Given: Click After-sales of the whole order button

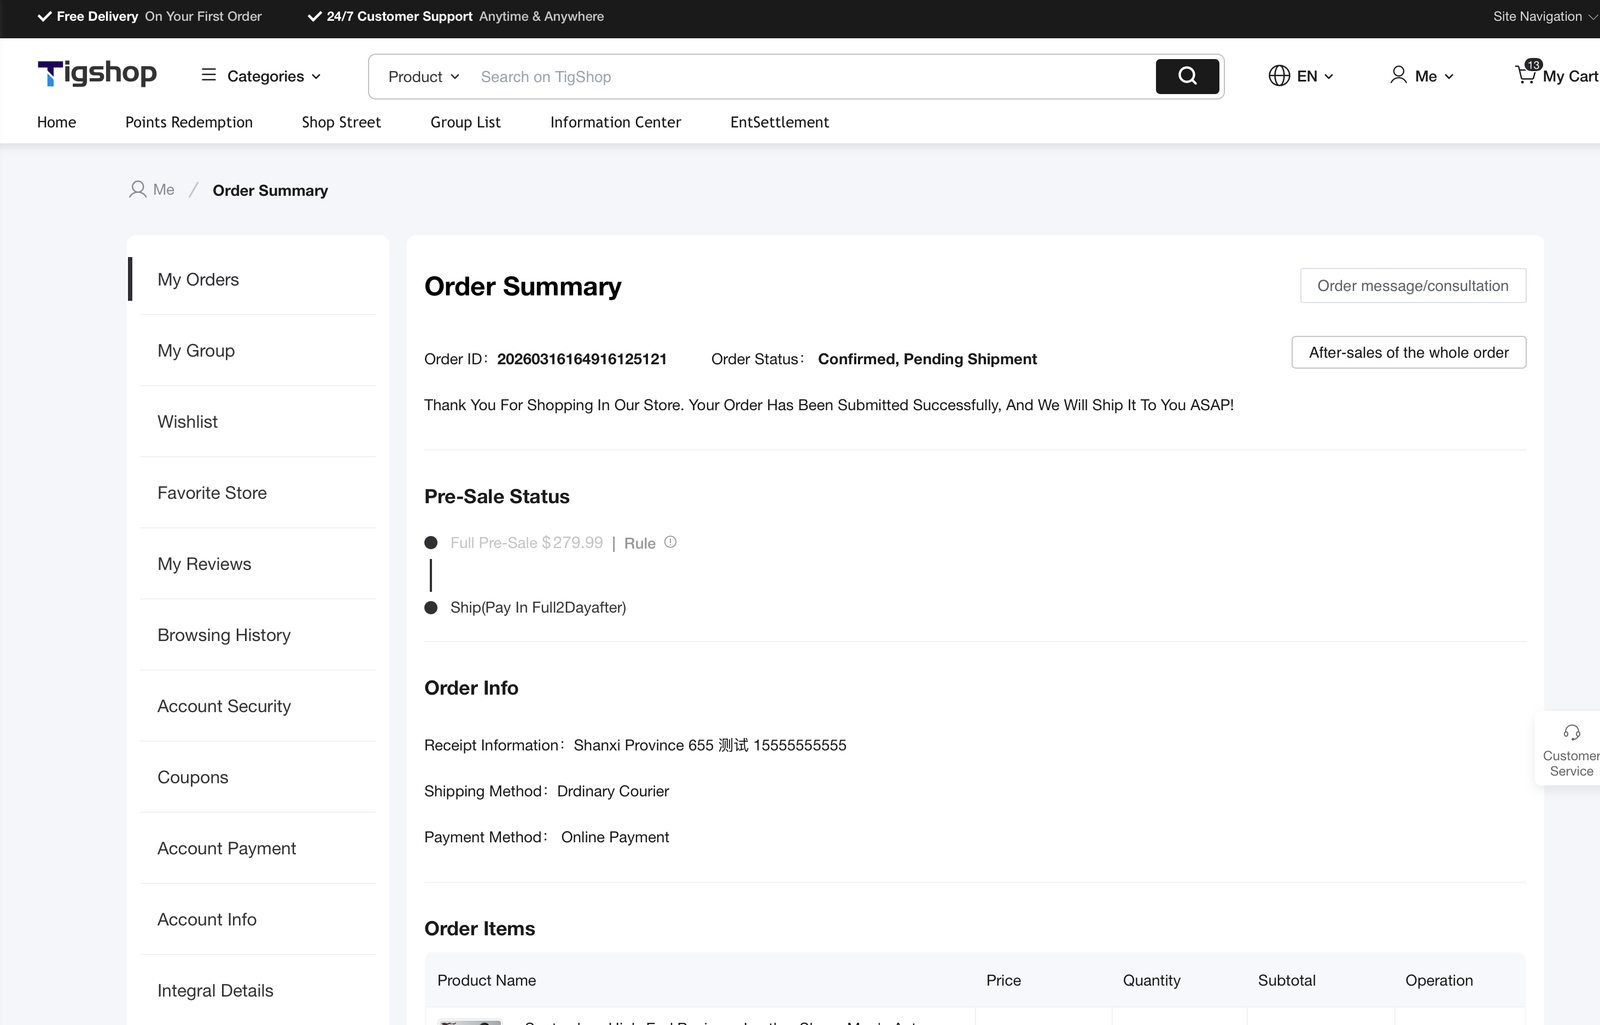Looking at the screenshot, I should click(x=1408, y=353).
